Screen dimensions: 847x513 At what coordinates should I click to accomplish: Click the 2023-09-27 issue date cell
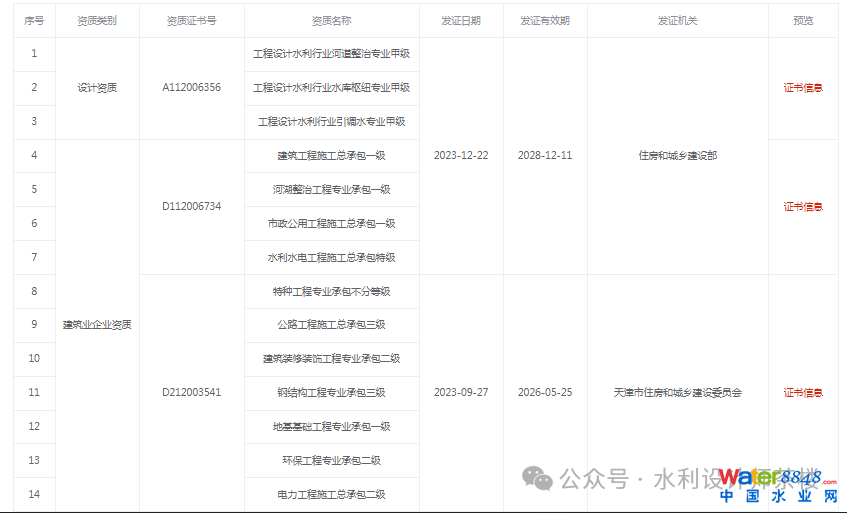[x=461, y=393]
